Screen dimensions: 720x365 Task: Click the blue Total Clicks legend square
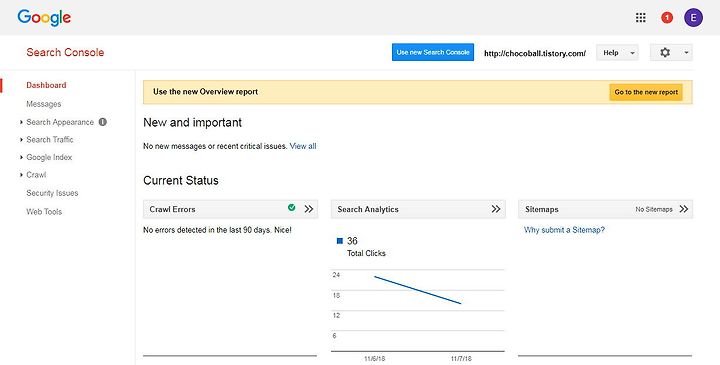(340, 241)
